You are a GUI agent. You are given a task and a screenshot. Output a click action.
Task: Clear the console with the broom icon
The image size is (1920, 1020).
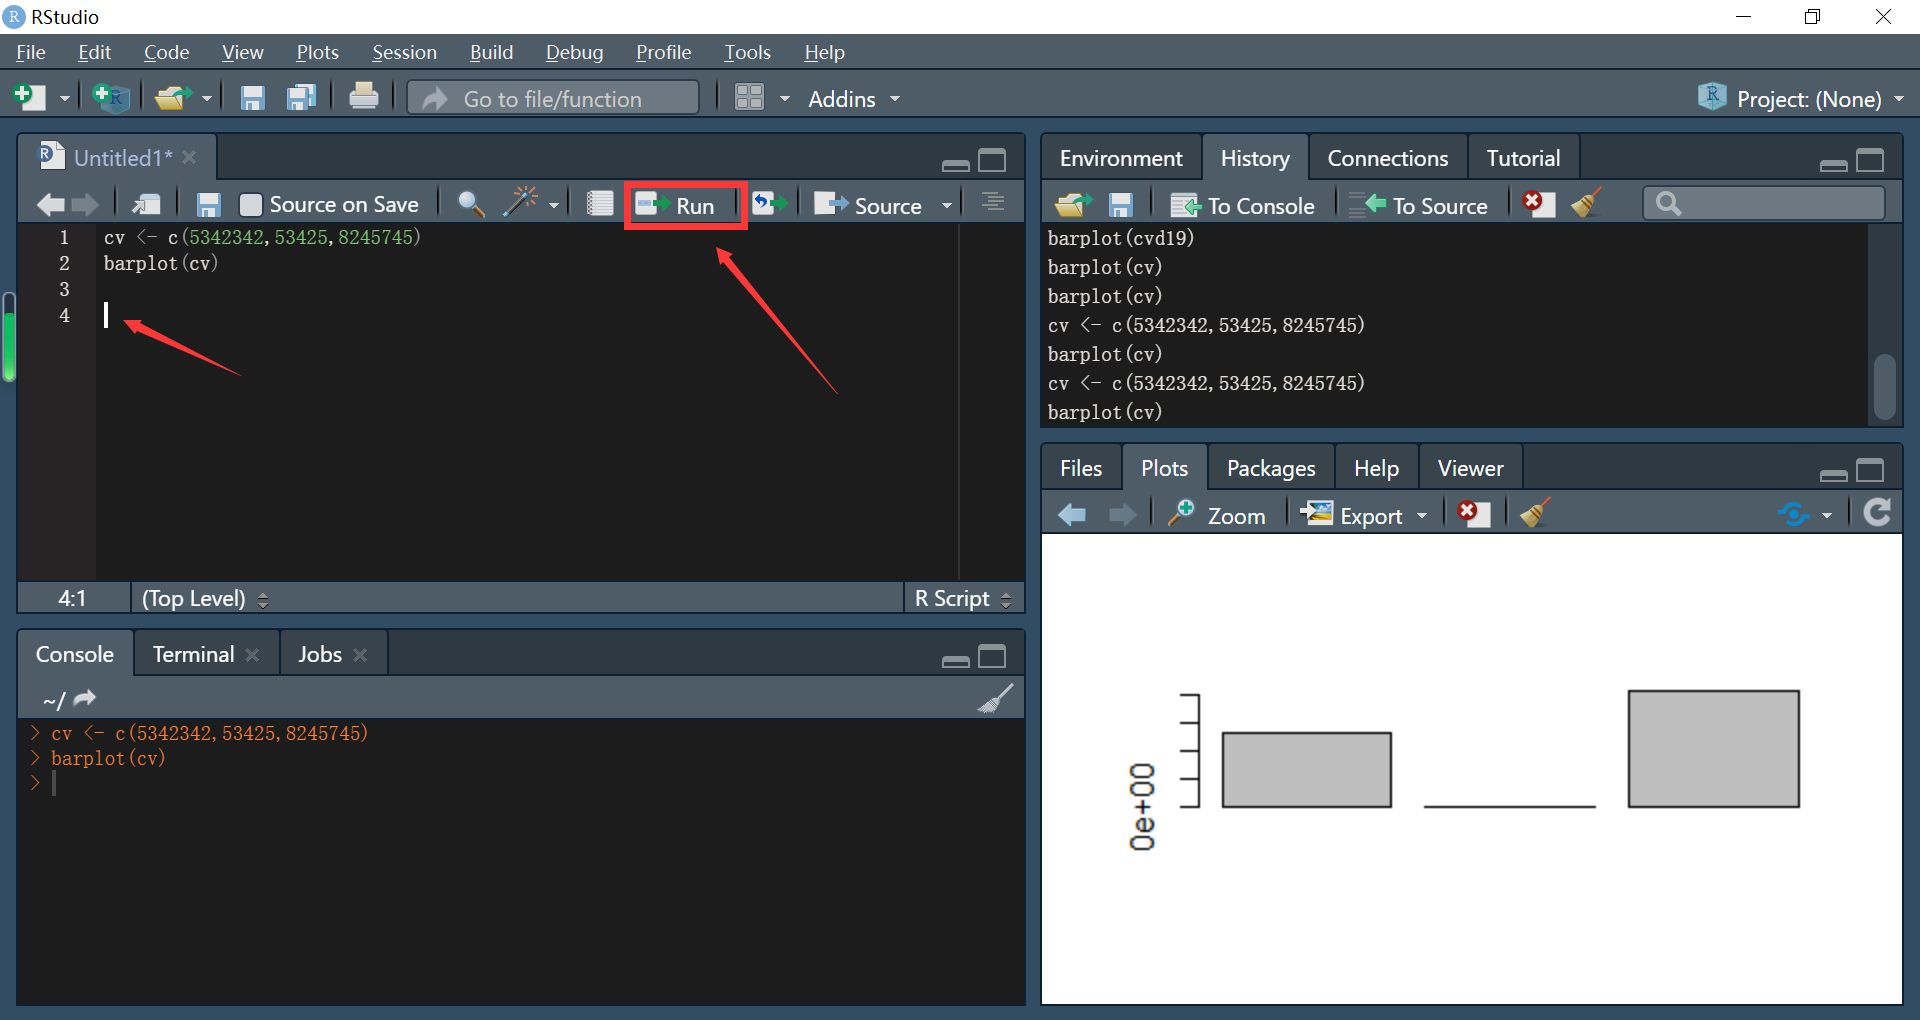point(995,698)
